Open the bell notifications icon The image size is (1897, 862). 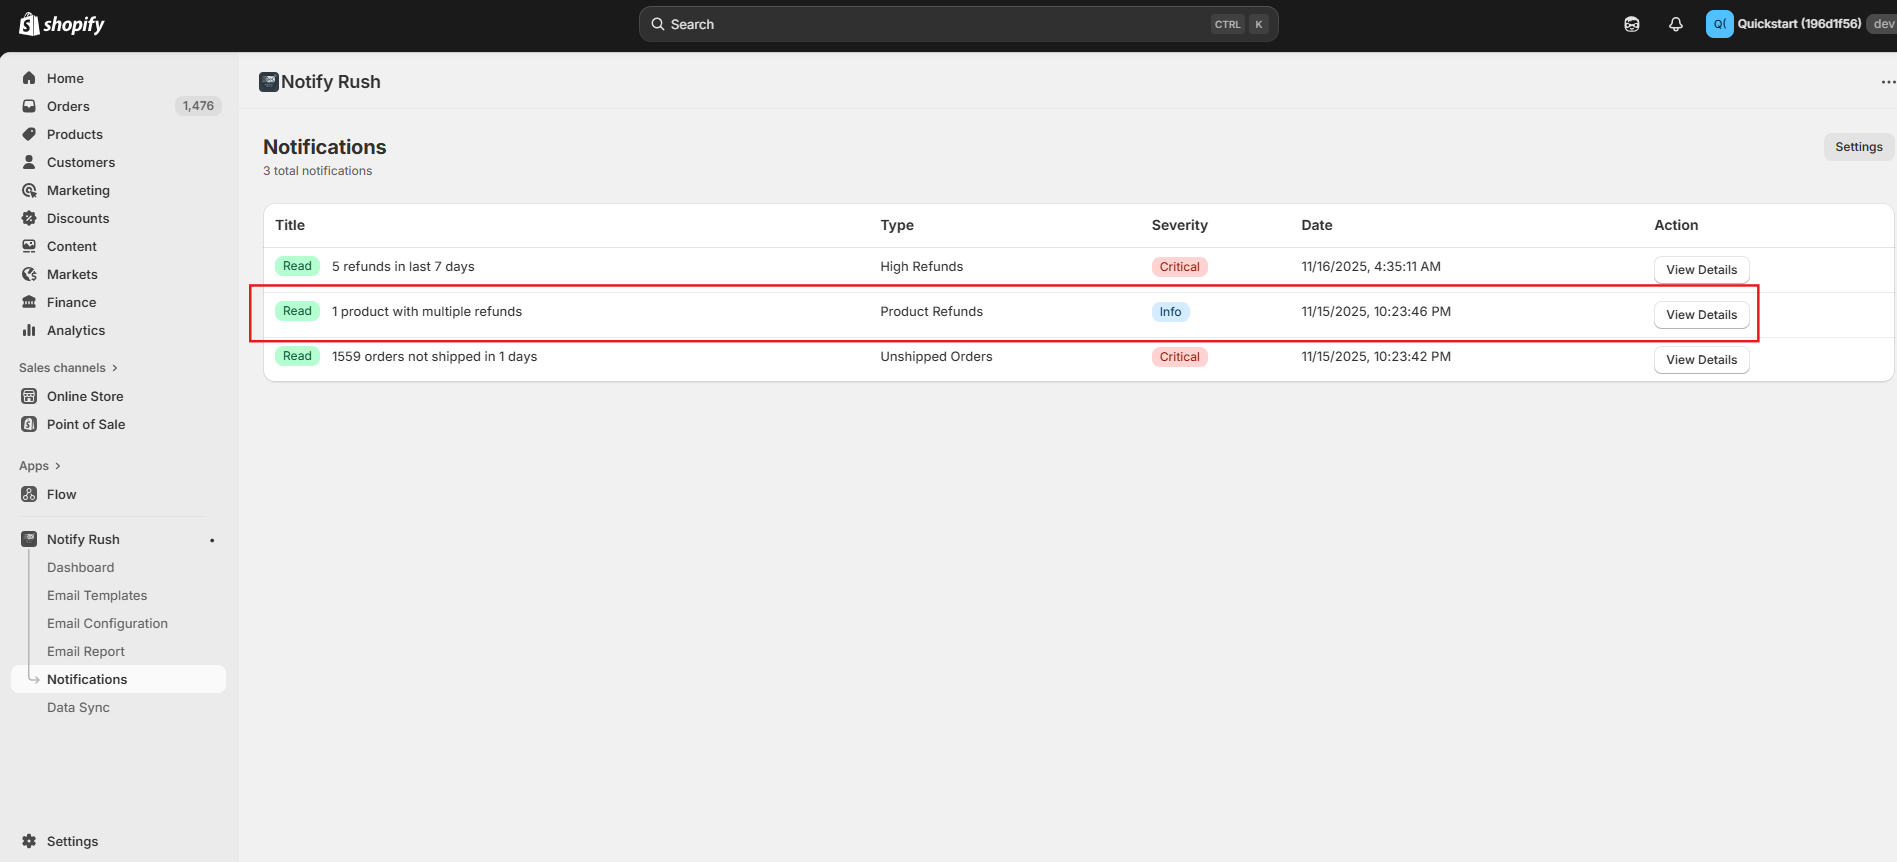(x=1676, y=24)
